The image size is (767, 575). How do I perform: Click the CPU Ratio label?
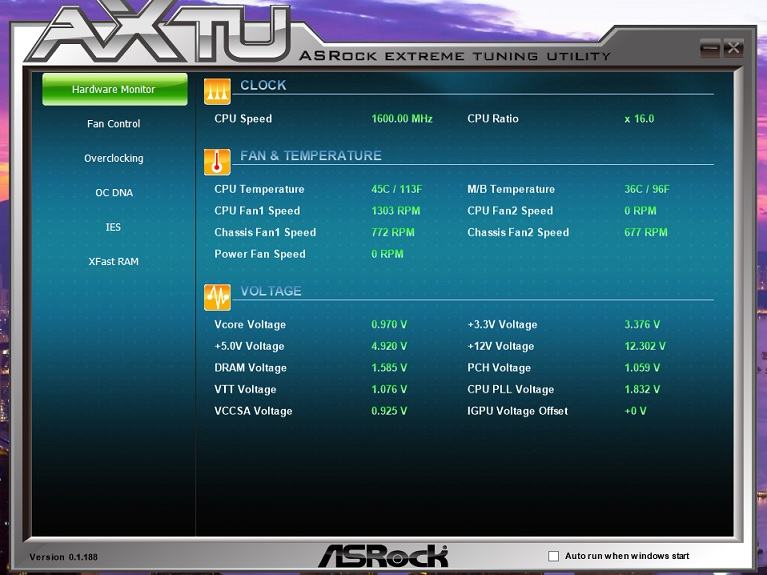click(x=493, y=118)
